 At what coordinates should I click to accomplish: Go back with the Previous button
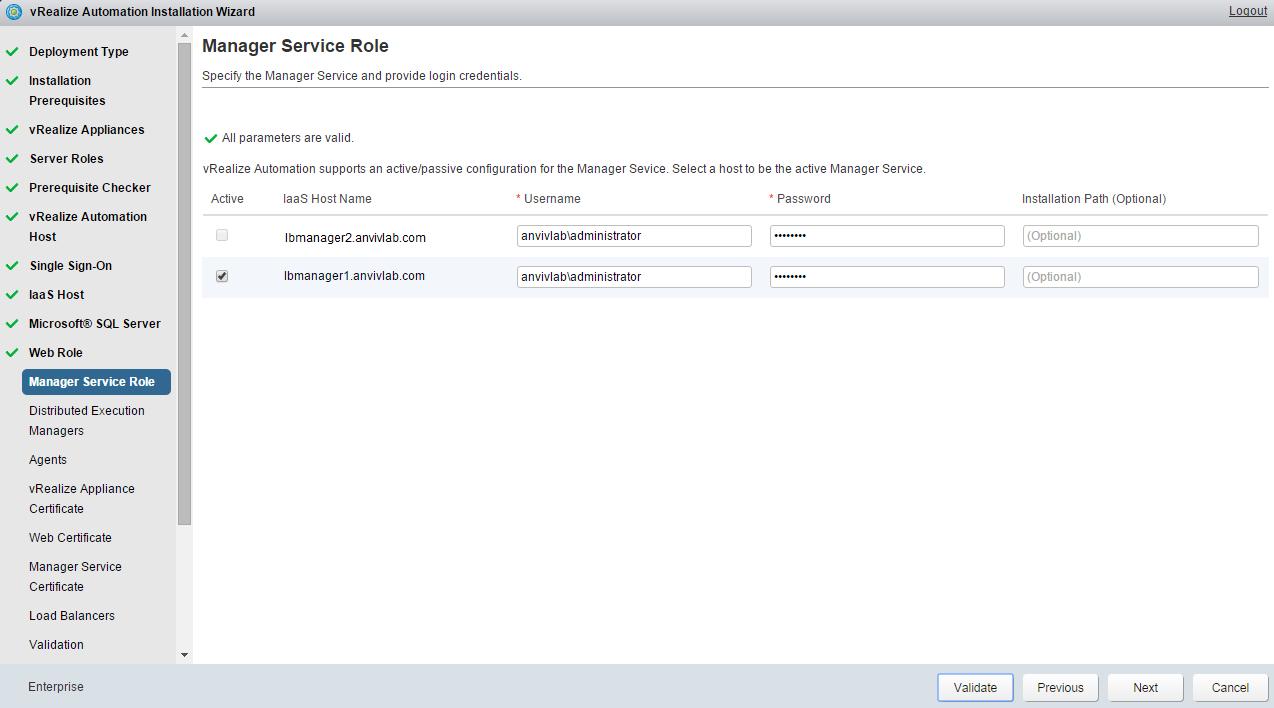click(x=1060, y=688)
